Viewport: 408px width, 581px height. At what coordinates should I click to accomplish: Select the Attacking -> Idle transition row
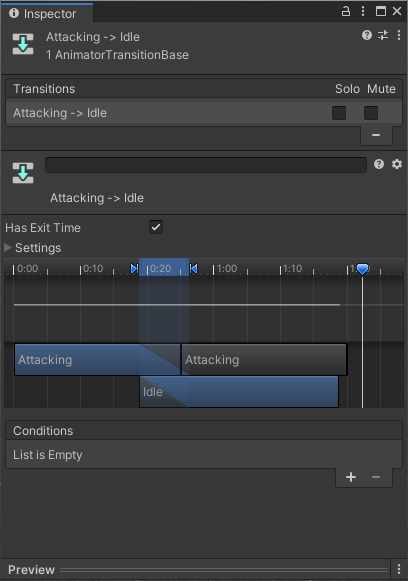tap(204, 113)
